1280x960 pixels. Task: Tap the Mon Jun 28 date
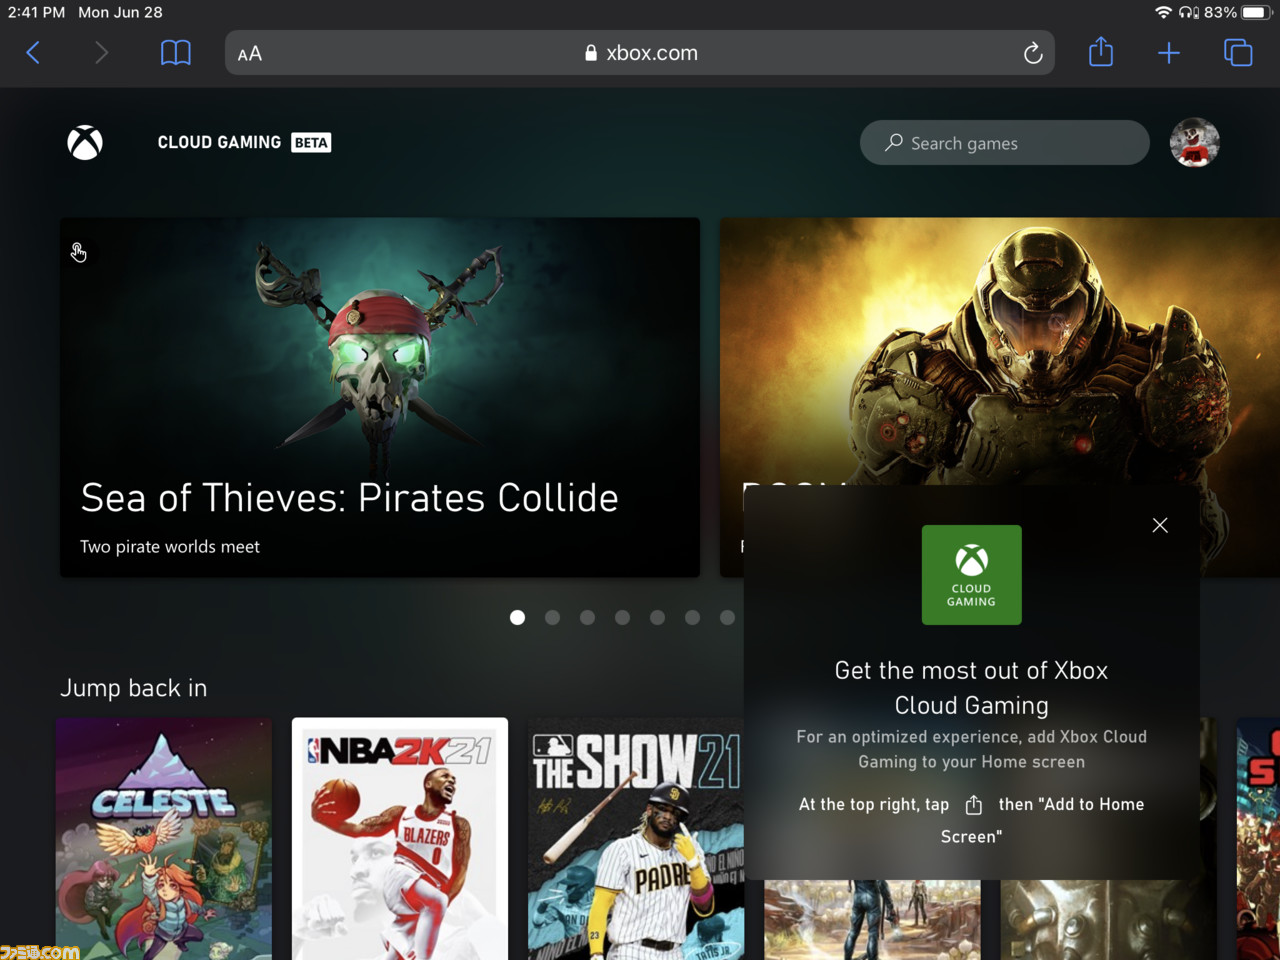[x=120, y=12]
